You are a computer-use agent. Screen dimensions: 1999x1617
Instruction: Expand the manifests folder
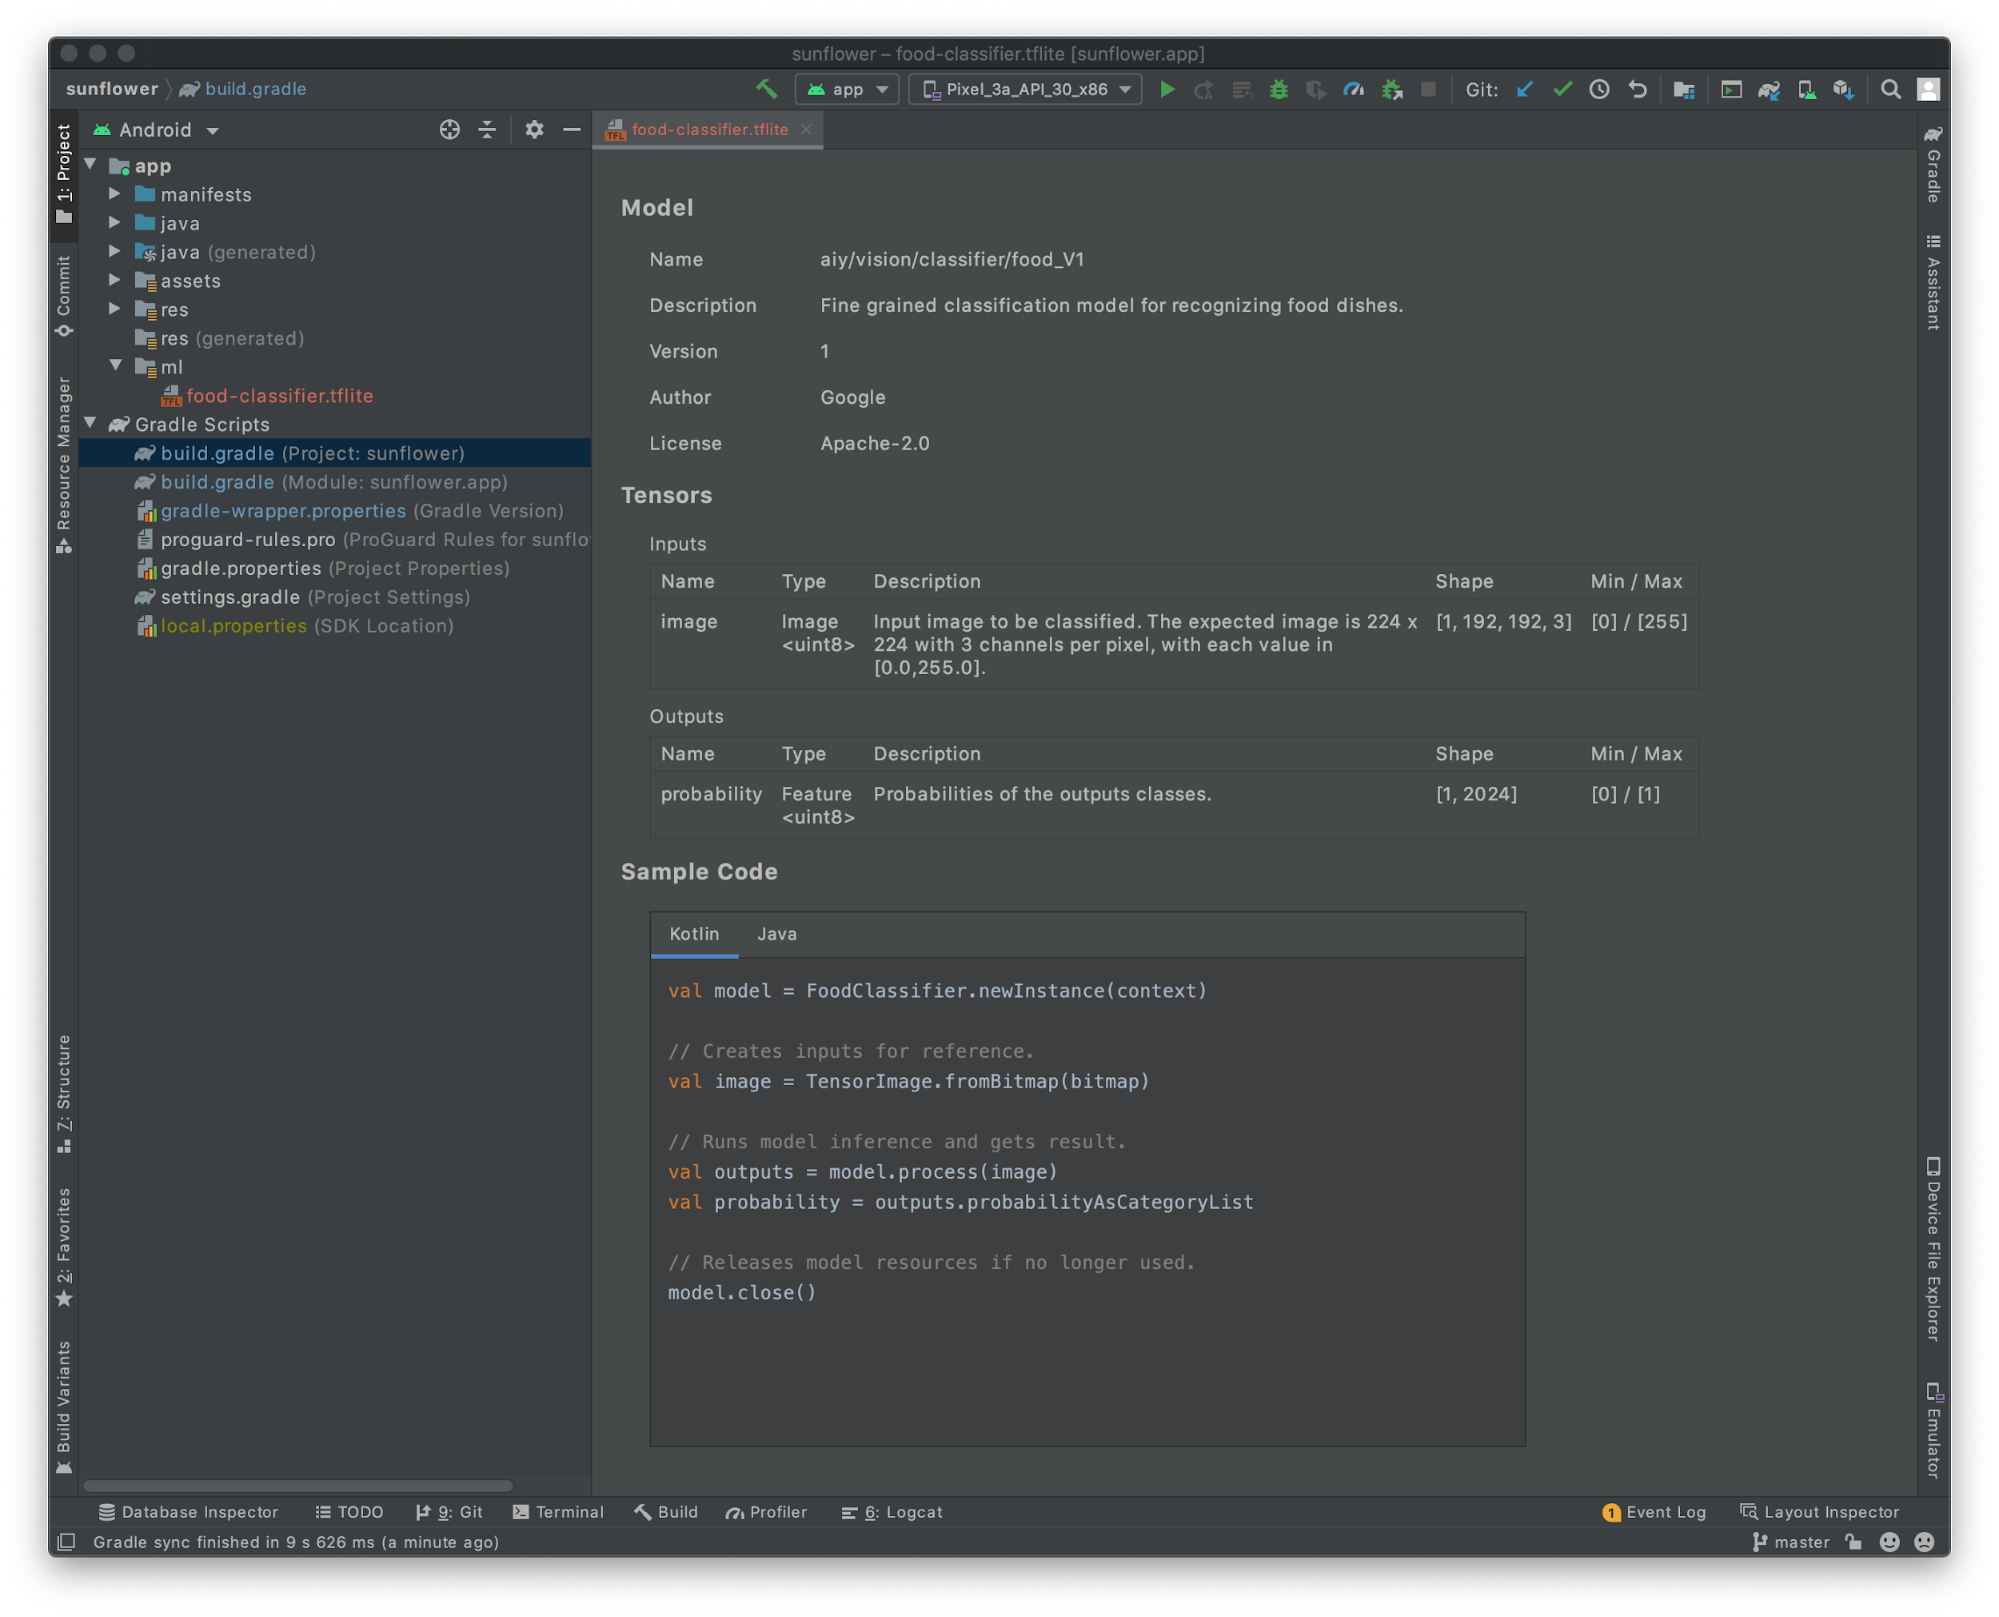point(116,194)
